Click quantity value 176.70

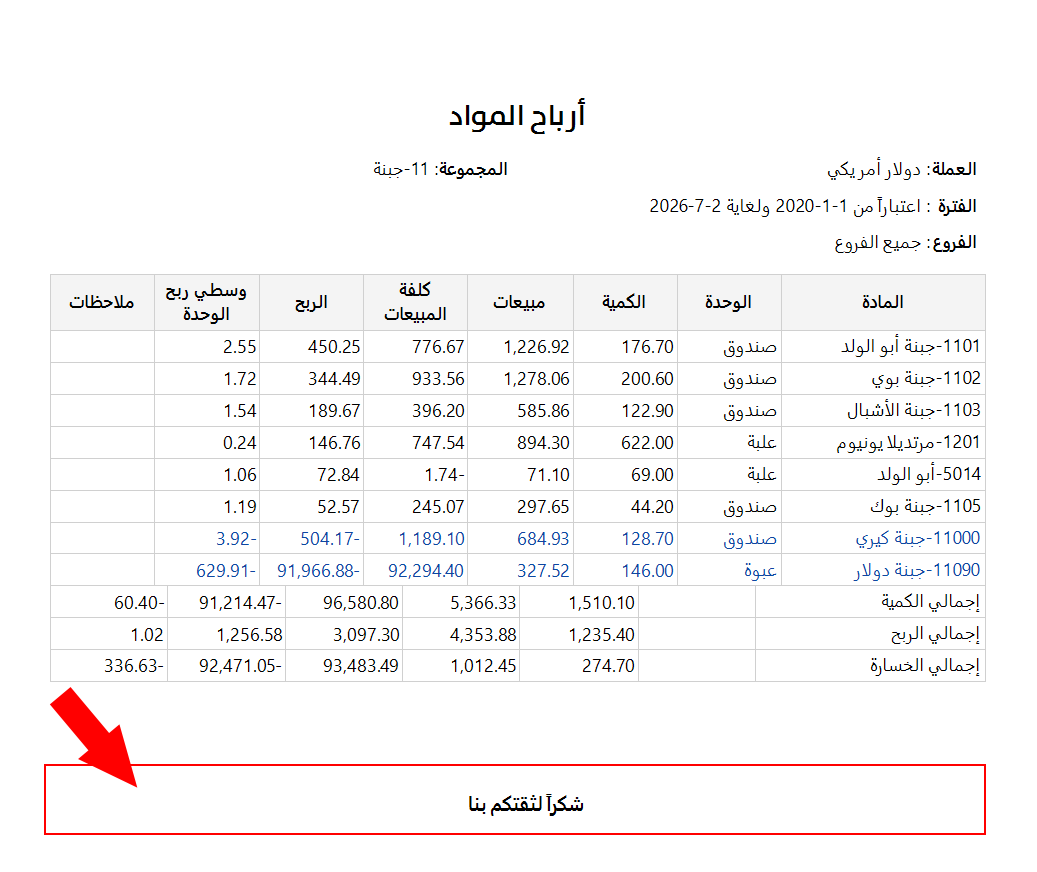(647, 347)
